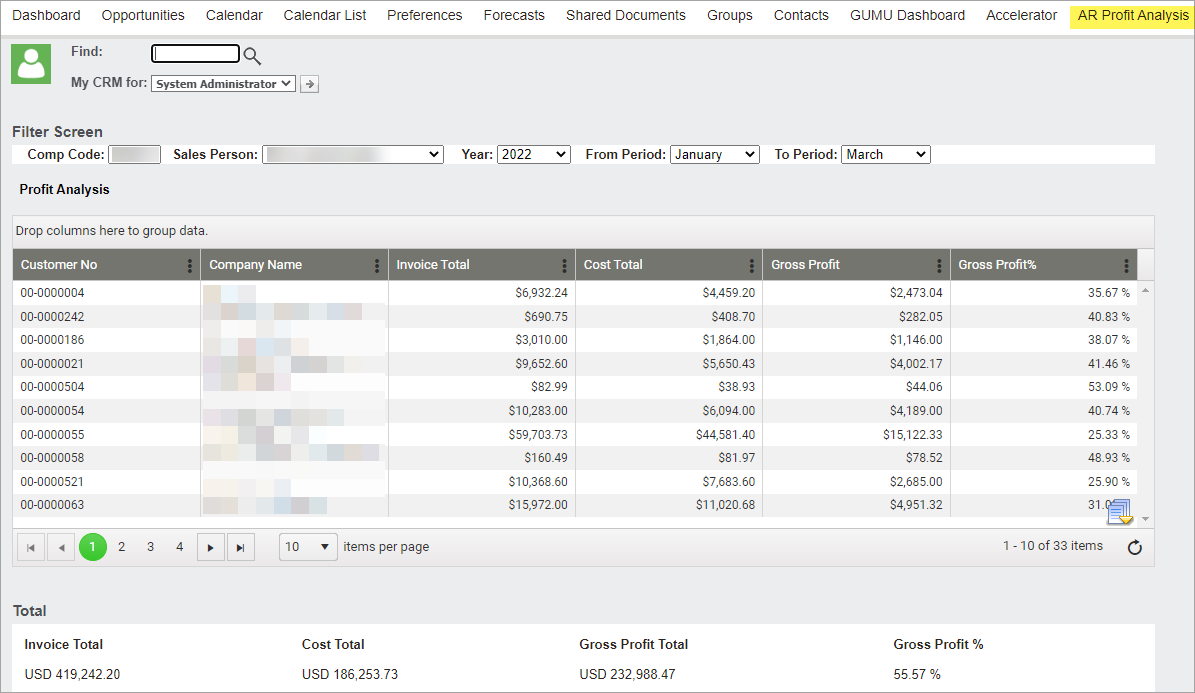1195x693 pixels.
Task: Click customer number 00-0000063
Action: [53, 505]
